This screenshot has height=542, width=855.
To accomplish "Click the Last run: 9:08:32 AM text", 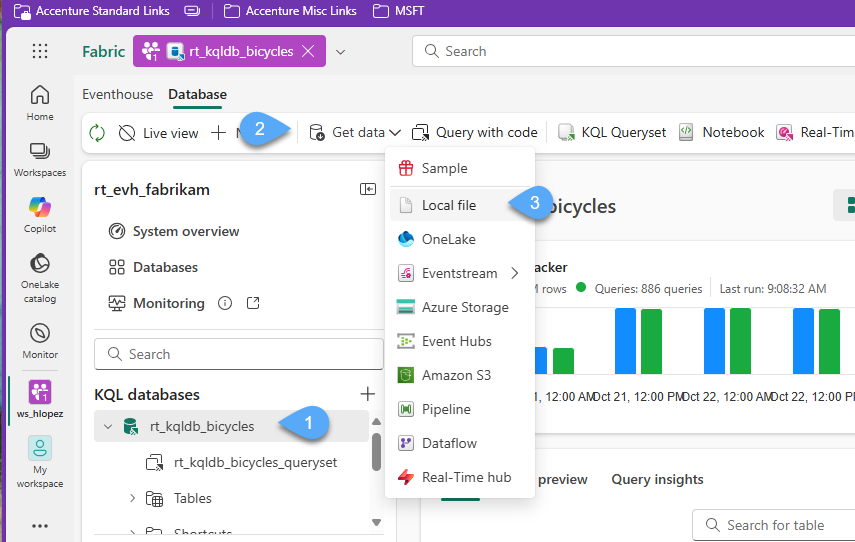I will (773, 288).
